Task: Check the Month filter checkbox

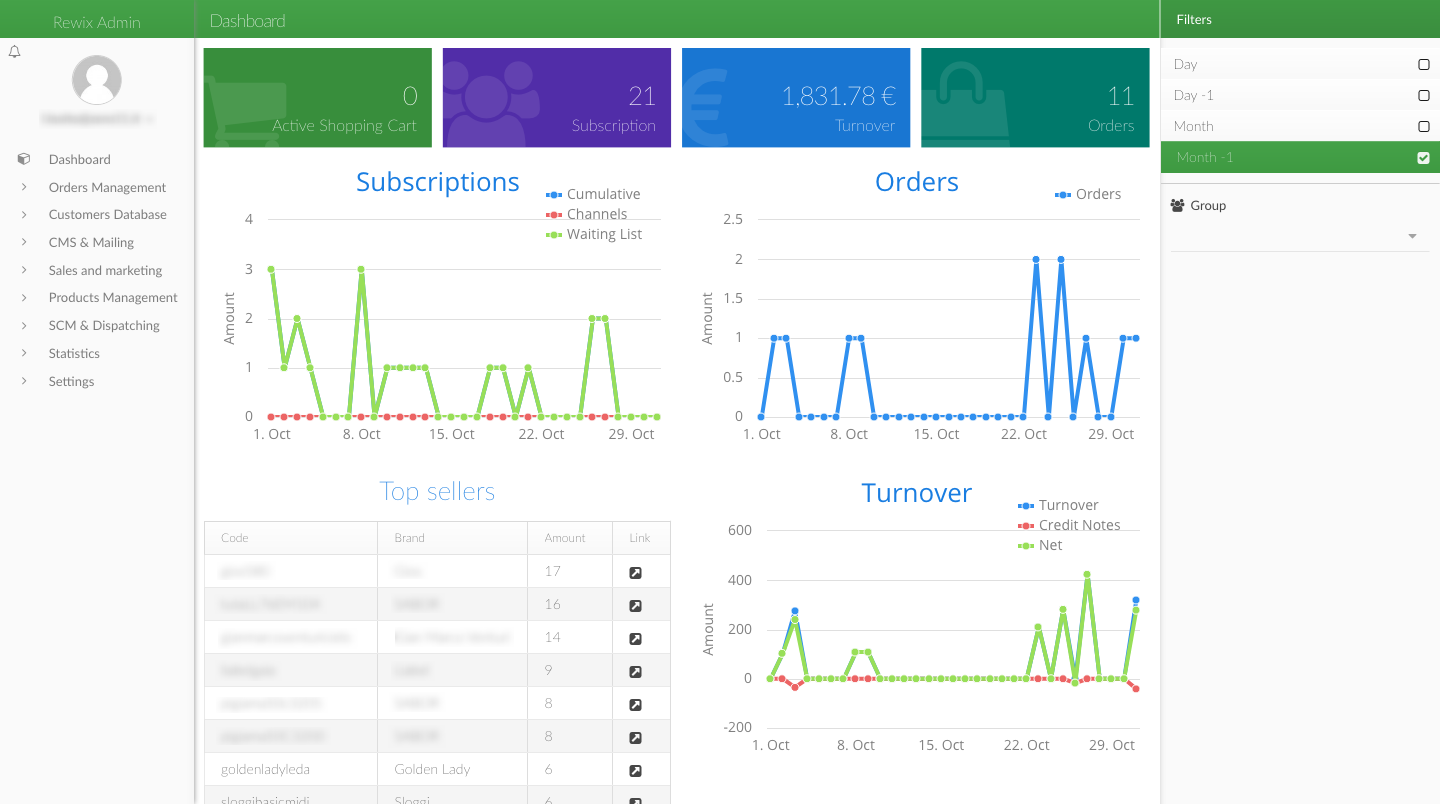Action: click(1424, 126)
